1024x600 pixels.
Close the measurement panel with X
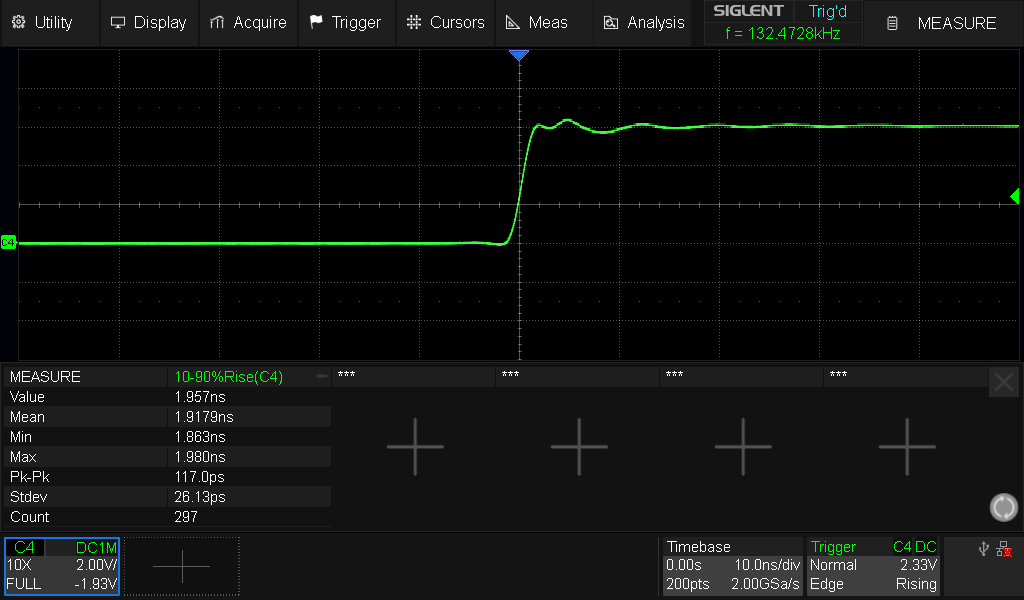pos(1004,382)
